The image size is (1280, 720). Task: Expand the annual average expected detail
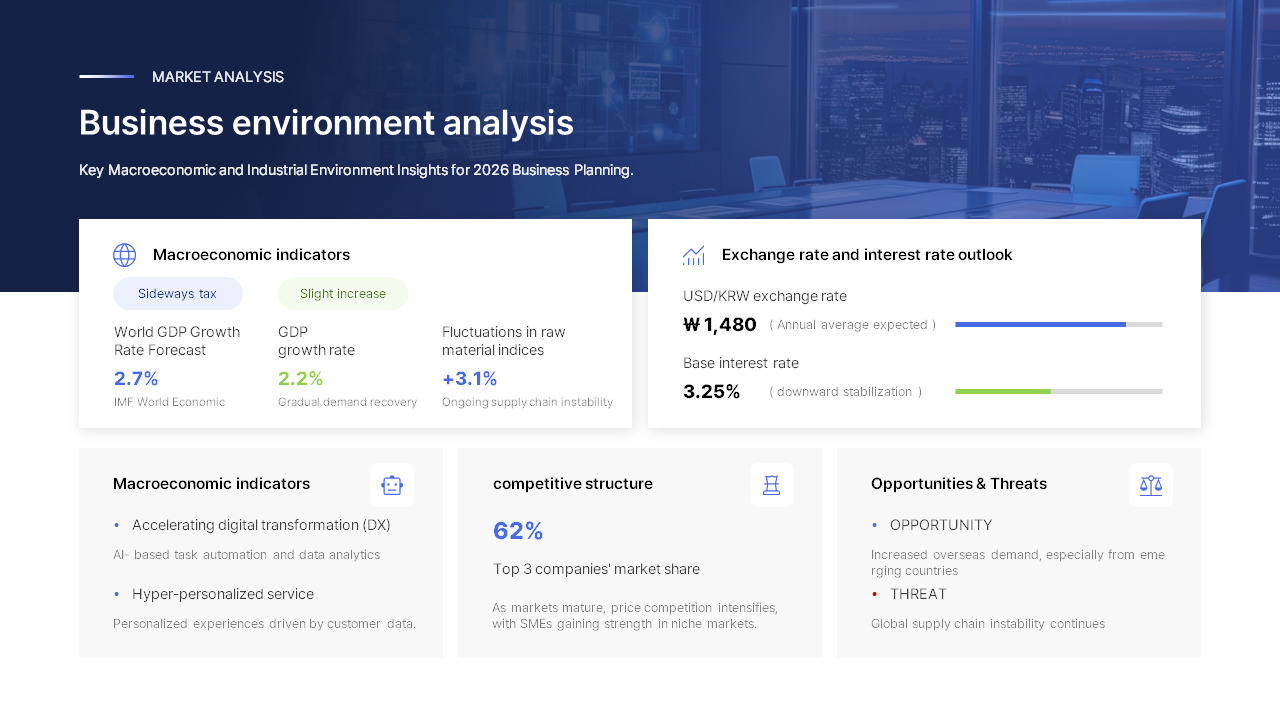tap(854, 324)
